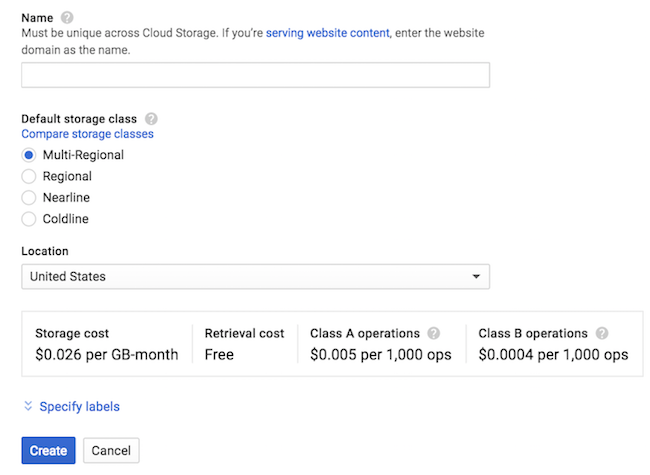This screenshot has width=650, height=475.
Task: Select the Multi-Regional storage class
Action: [29, 155]
